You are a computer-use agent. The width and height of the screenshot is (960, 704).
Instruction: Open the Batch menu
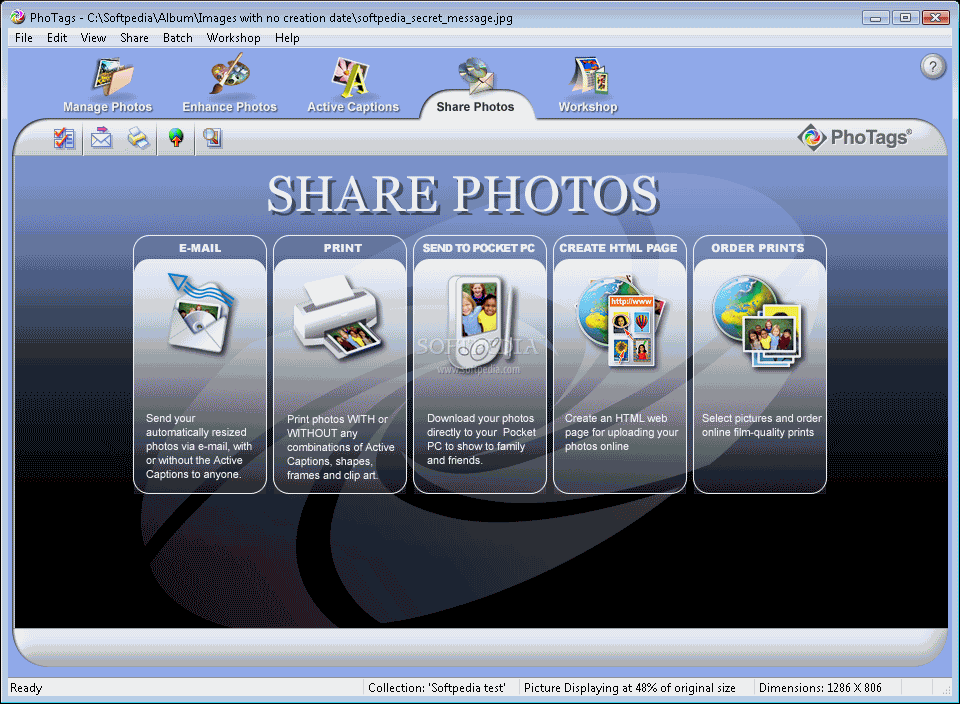tap(178, 38)
